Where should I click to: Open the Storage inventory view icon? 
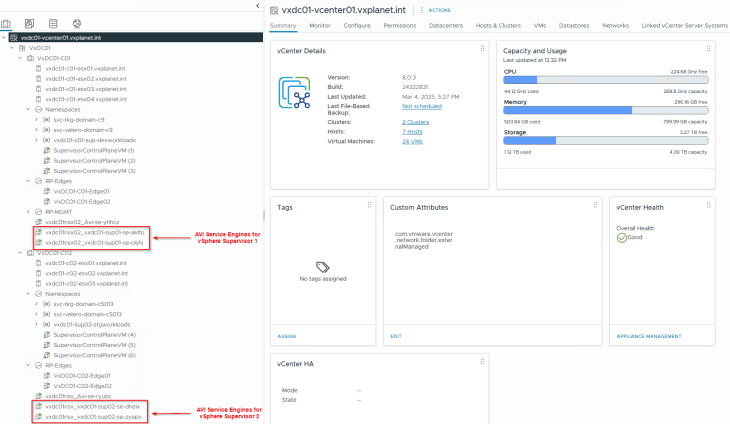(x=53, y=22)
